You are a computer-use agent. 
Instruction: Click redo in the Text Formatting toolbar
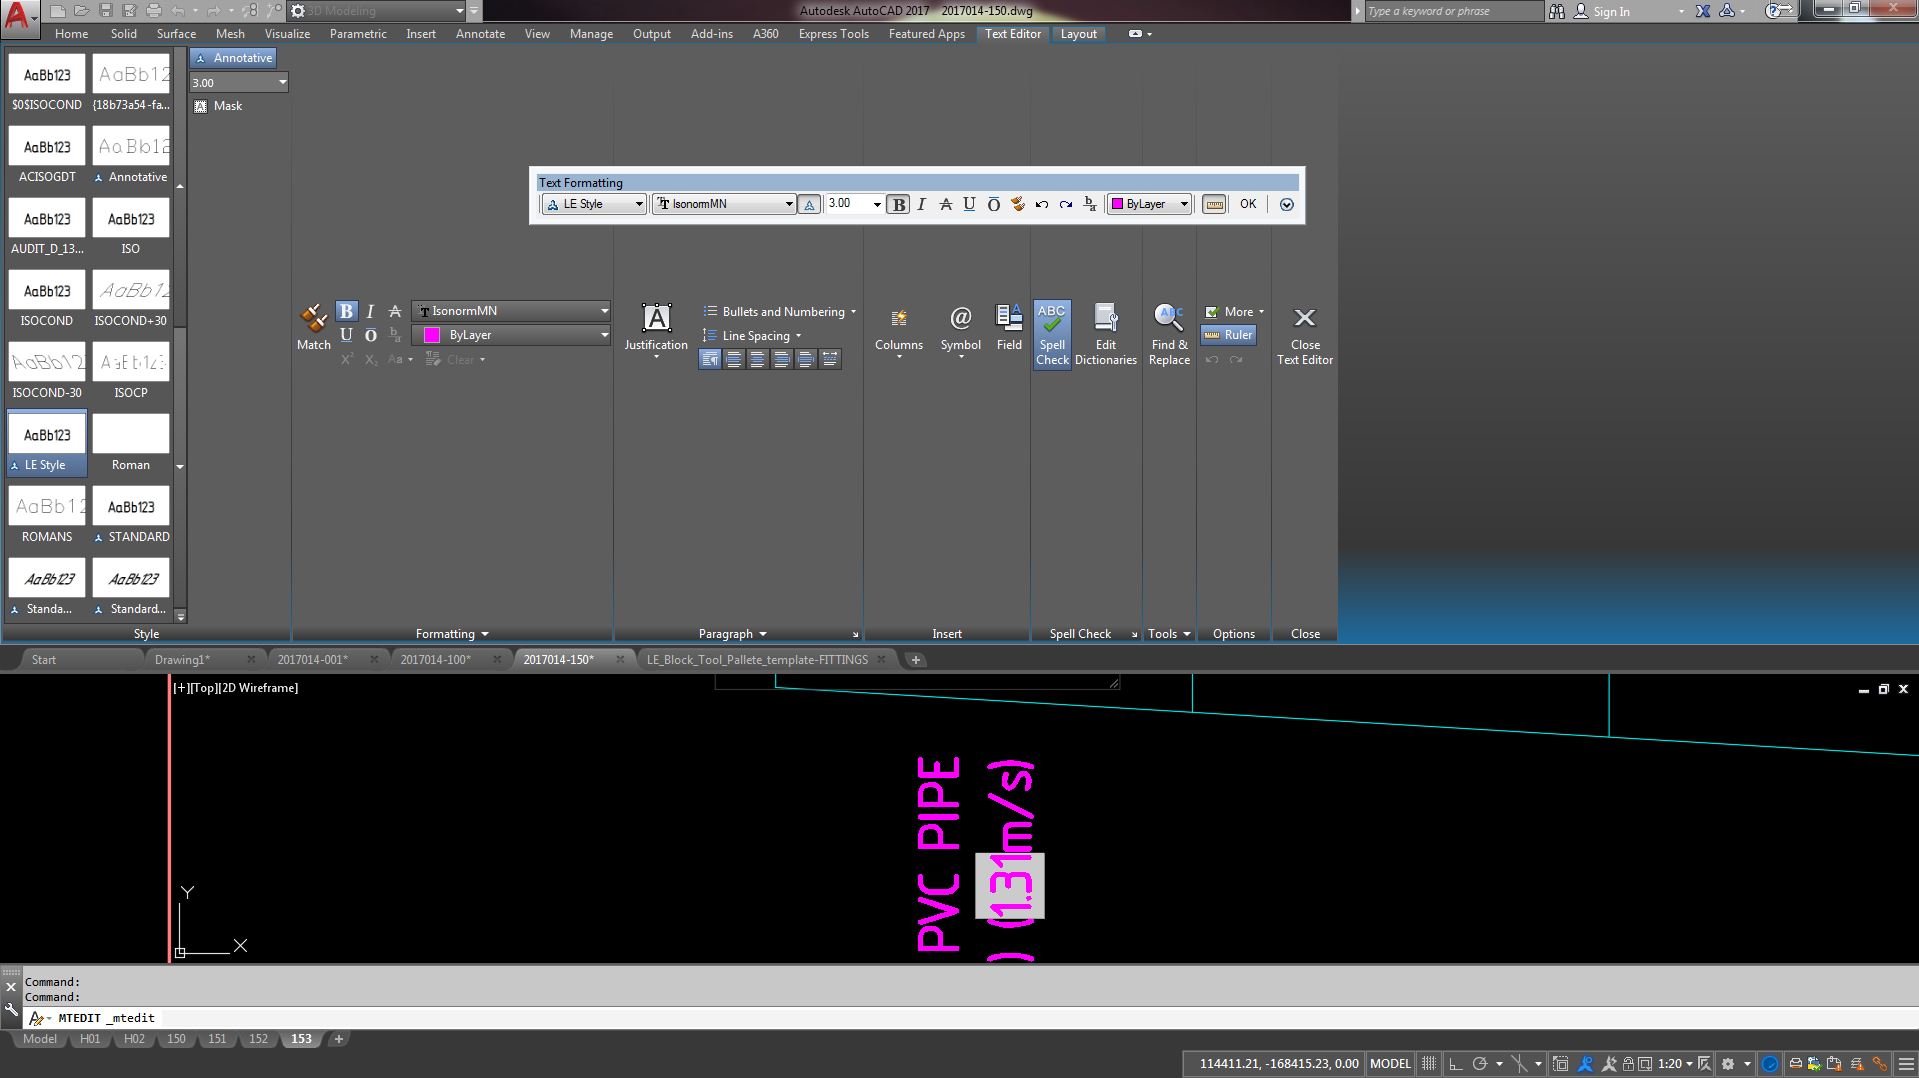coord(1066,204)
